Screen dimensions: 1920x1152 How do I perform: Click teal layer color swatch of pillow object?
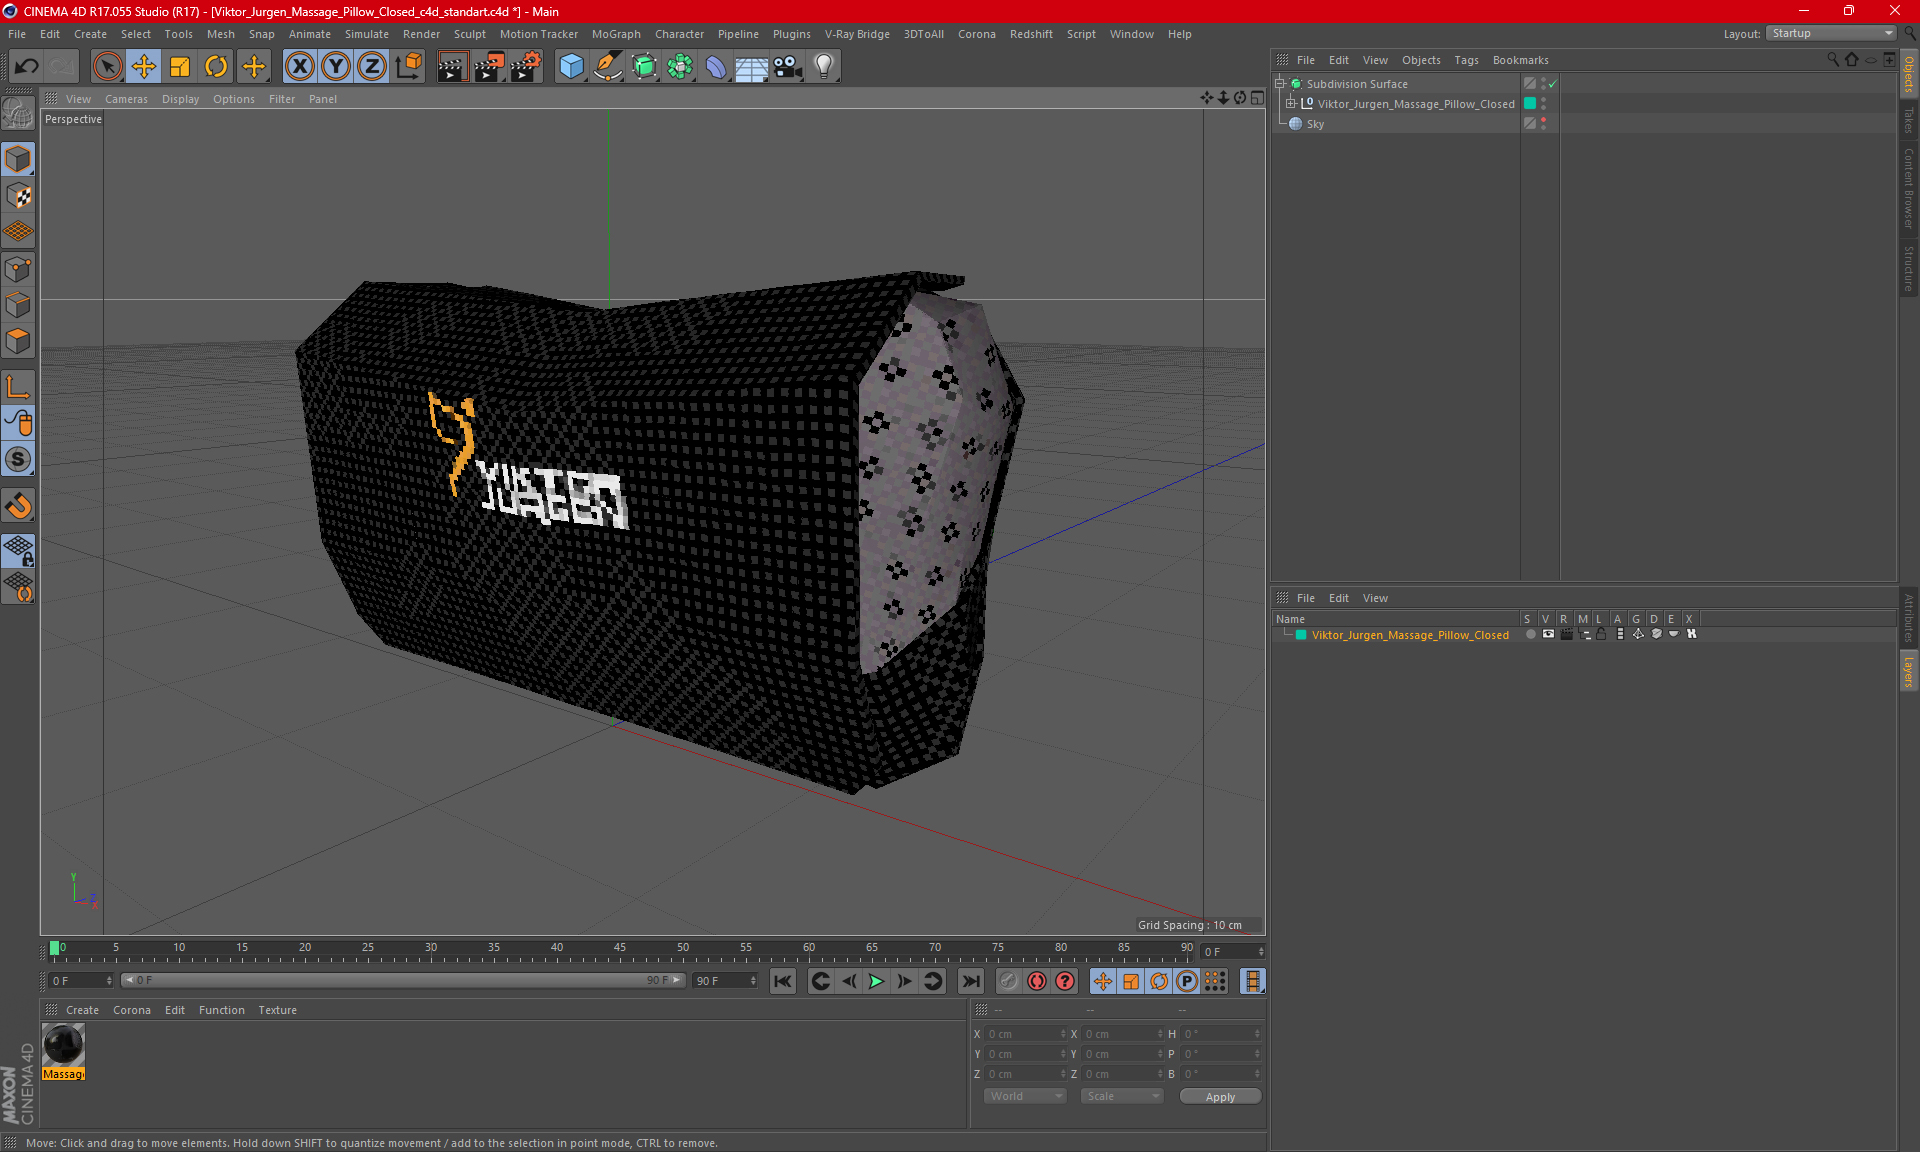tap(1530, 104)
